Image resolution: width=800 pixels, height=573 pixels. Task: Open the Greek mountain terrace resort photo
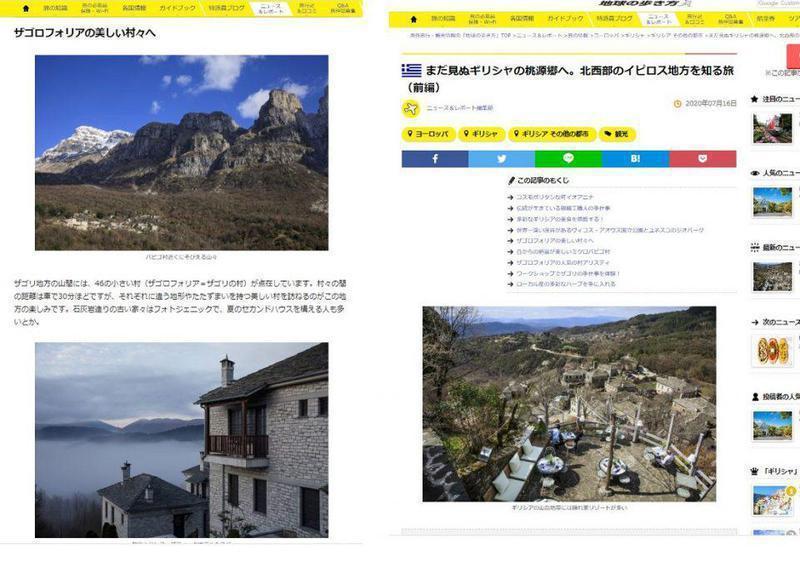568,403
